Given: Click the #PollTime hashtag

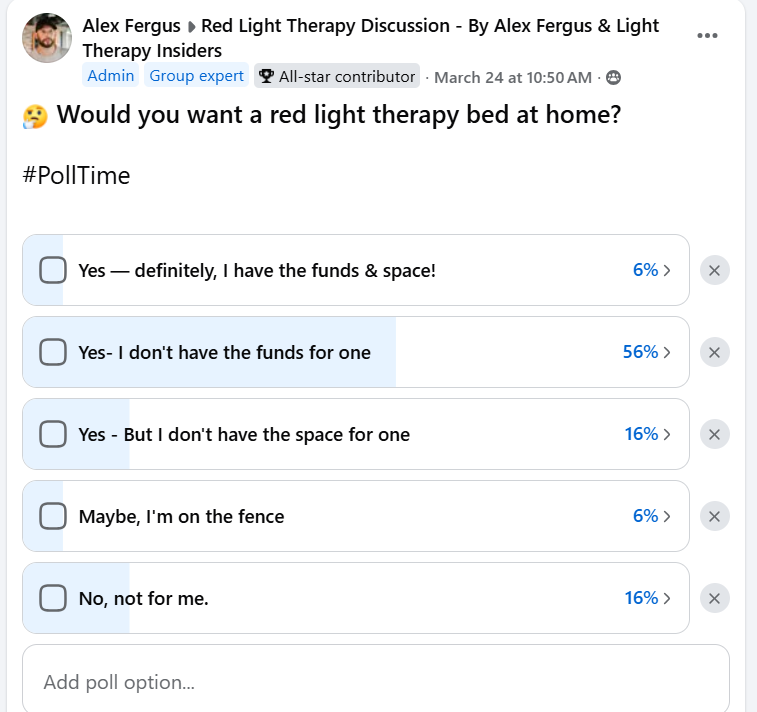Looking at the screenshot, I should (x=76, y=176).
